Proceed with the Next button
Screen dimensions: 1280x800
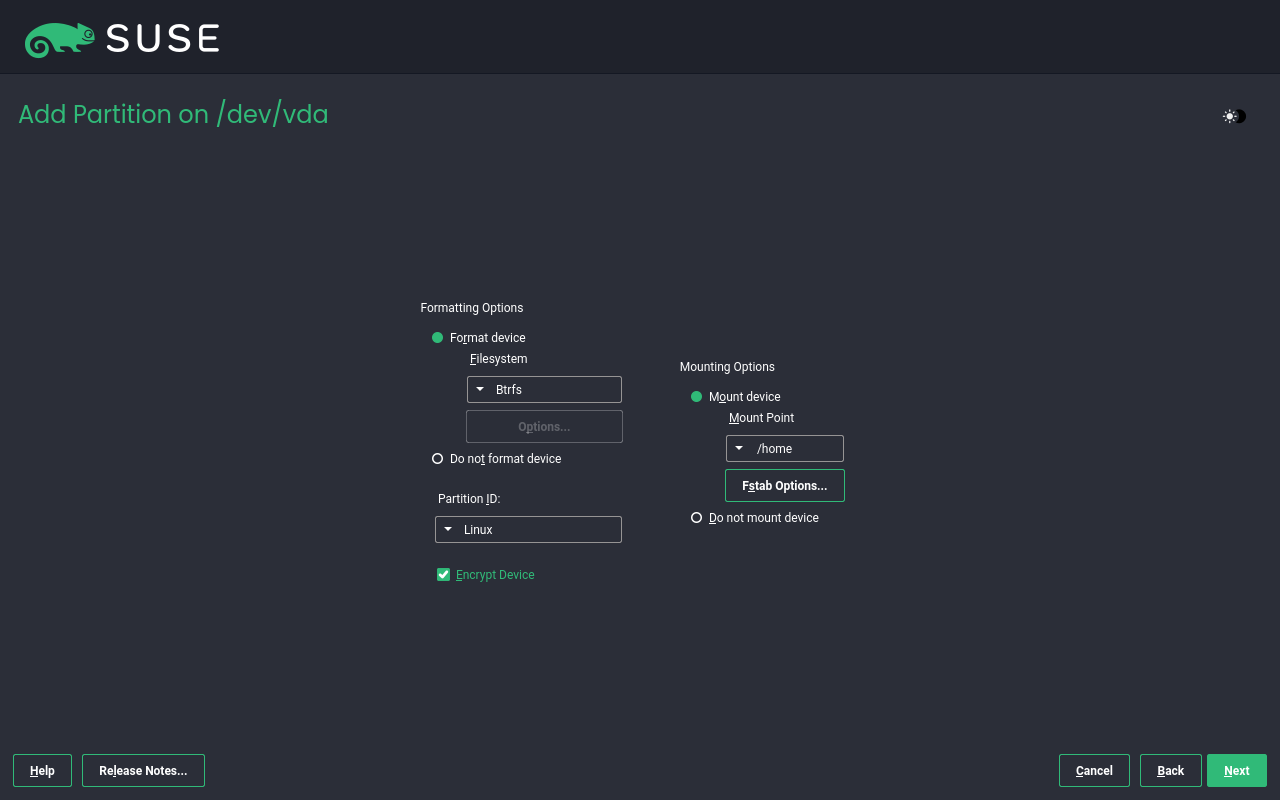click(x=1236, y=771)
